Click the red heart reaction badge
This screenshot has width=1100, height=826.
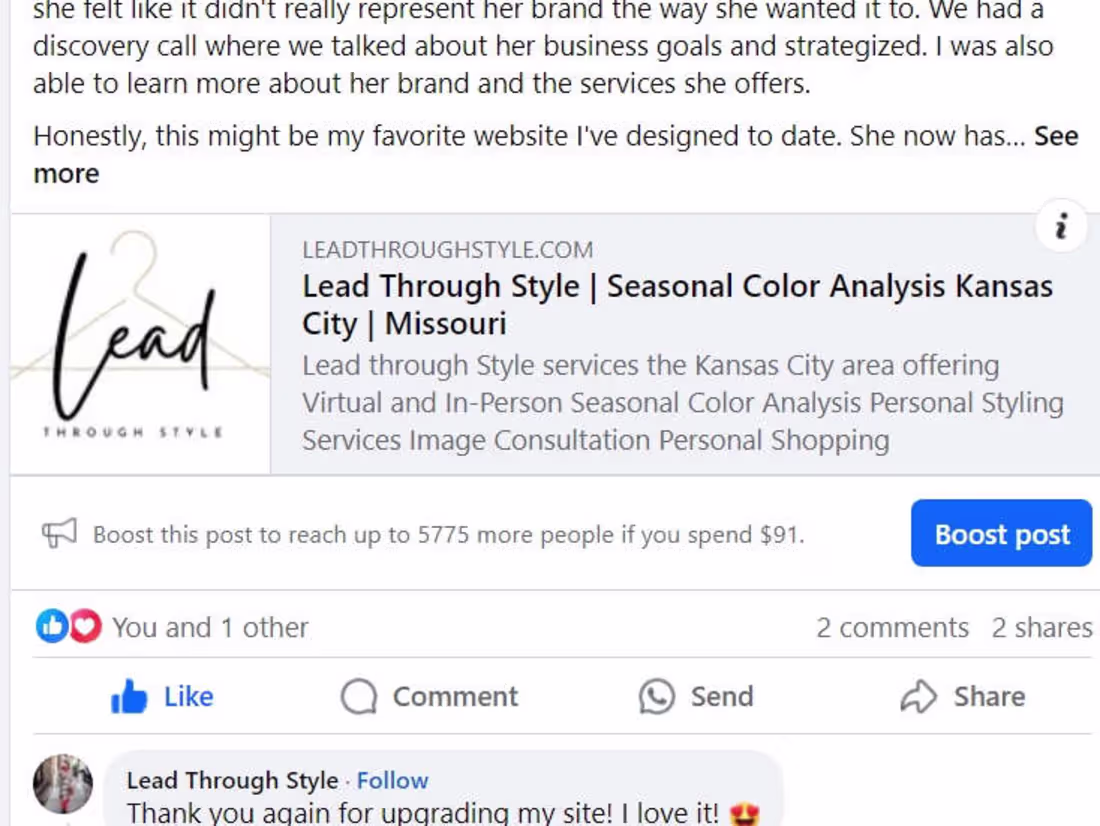[x=85, y=625]
